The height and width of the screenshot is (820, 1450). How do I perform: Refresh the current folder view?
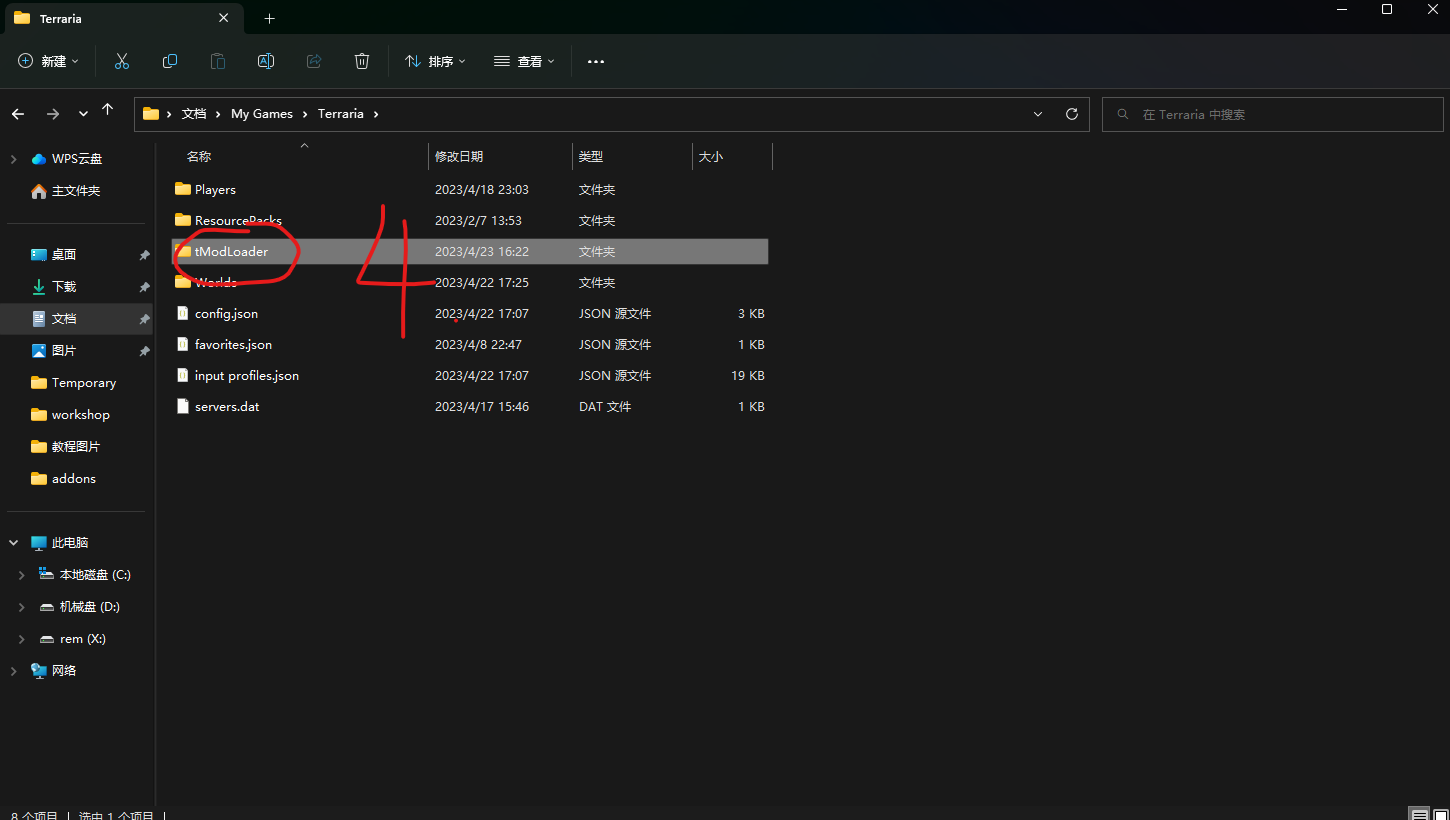click(1072, 114)
